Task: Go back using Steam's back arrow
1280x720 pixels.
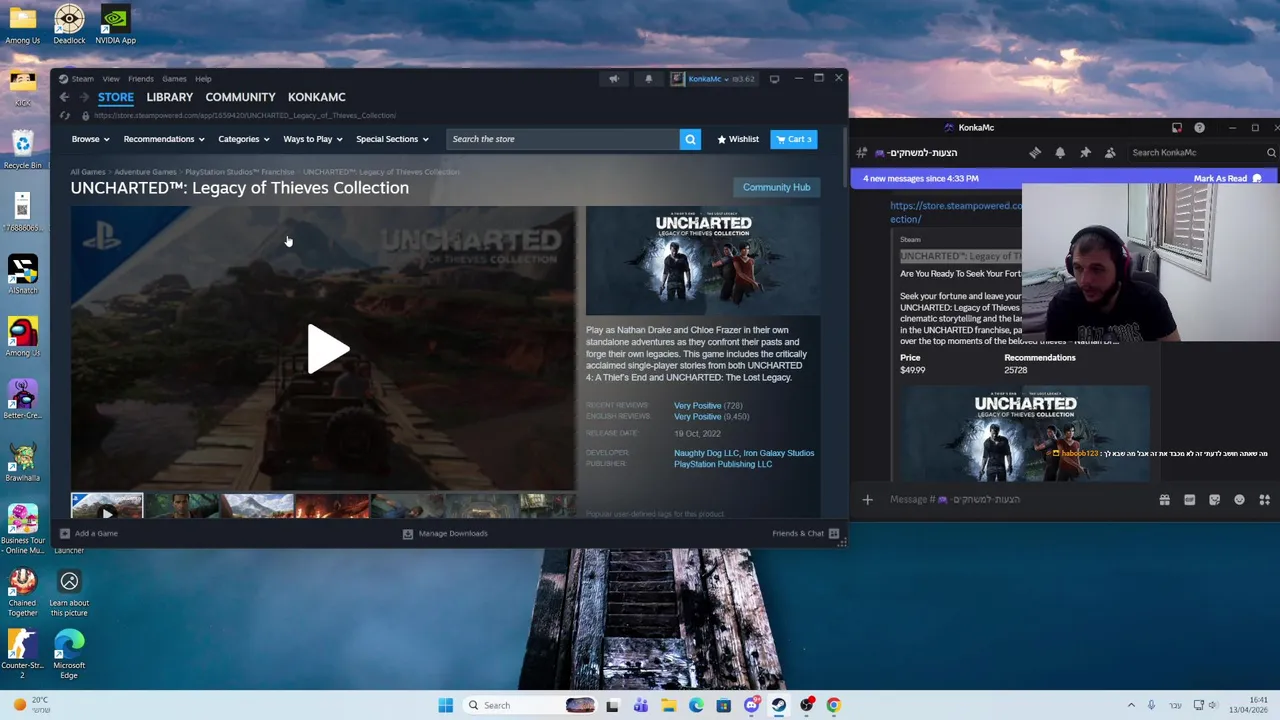Action: pos(64,97)
